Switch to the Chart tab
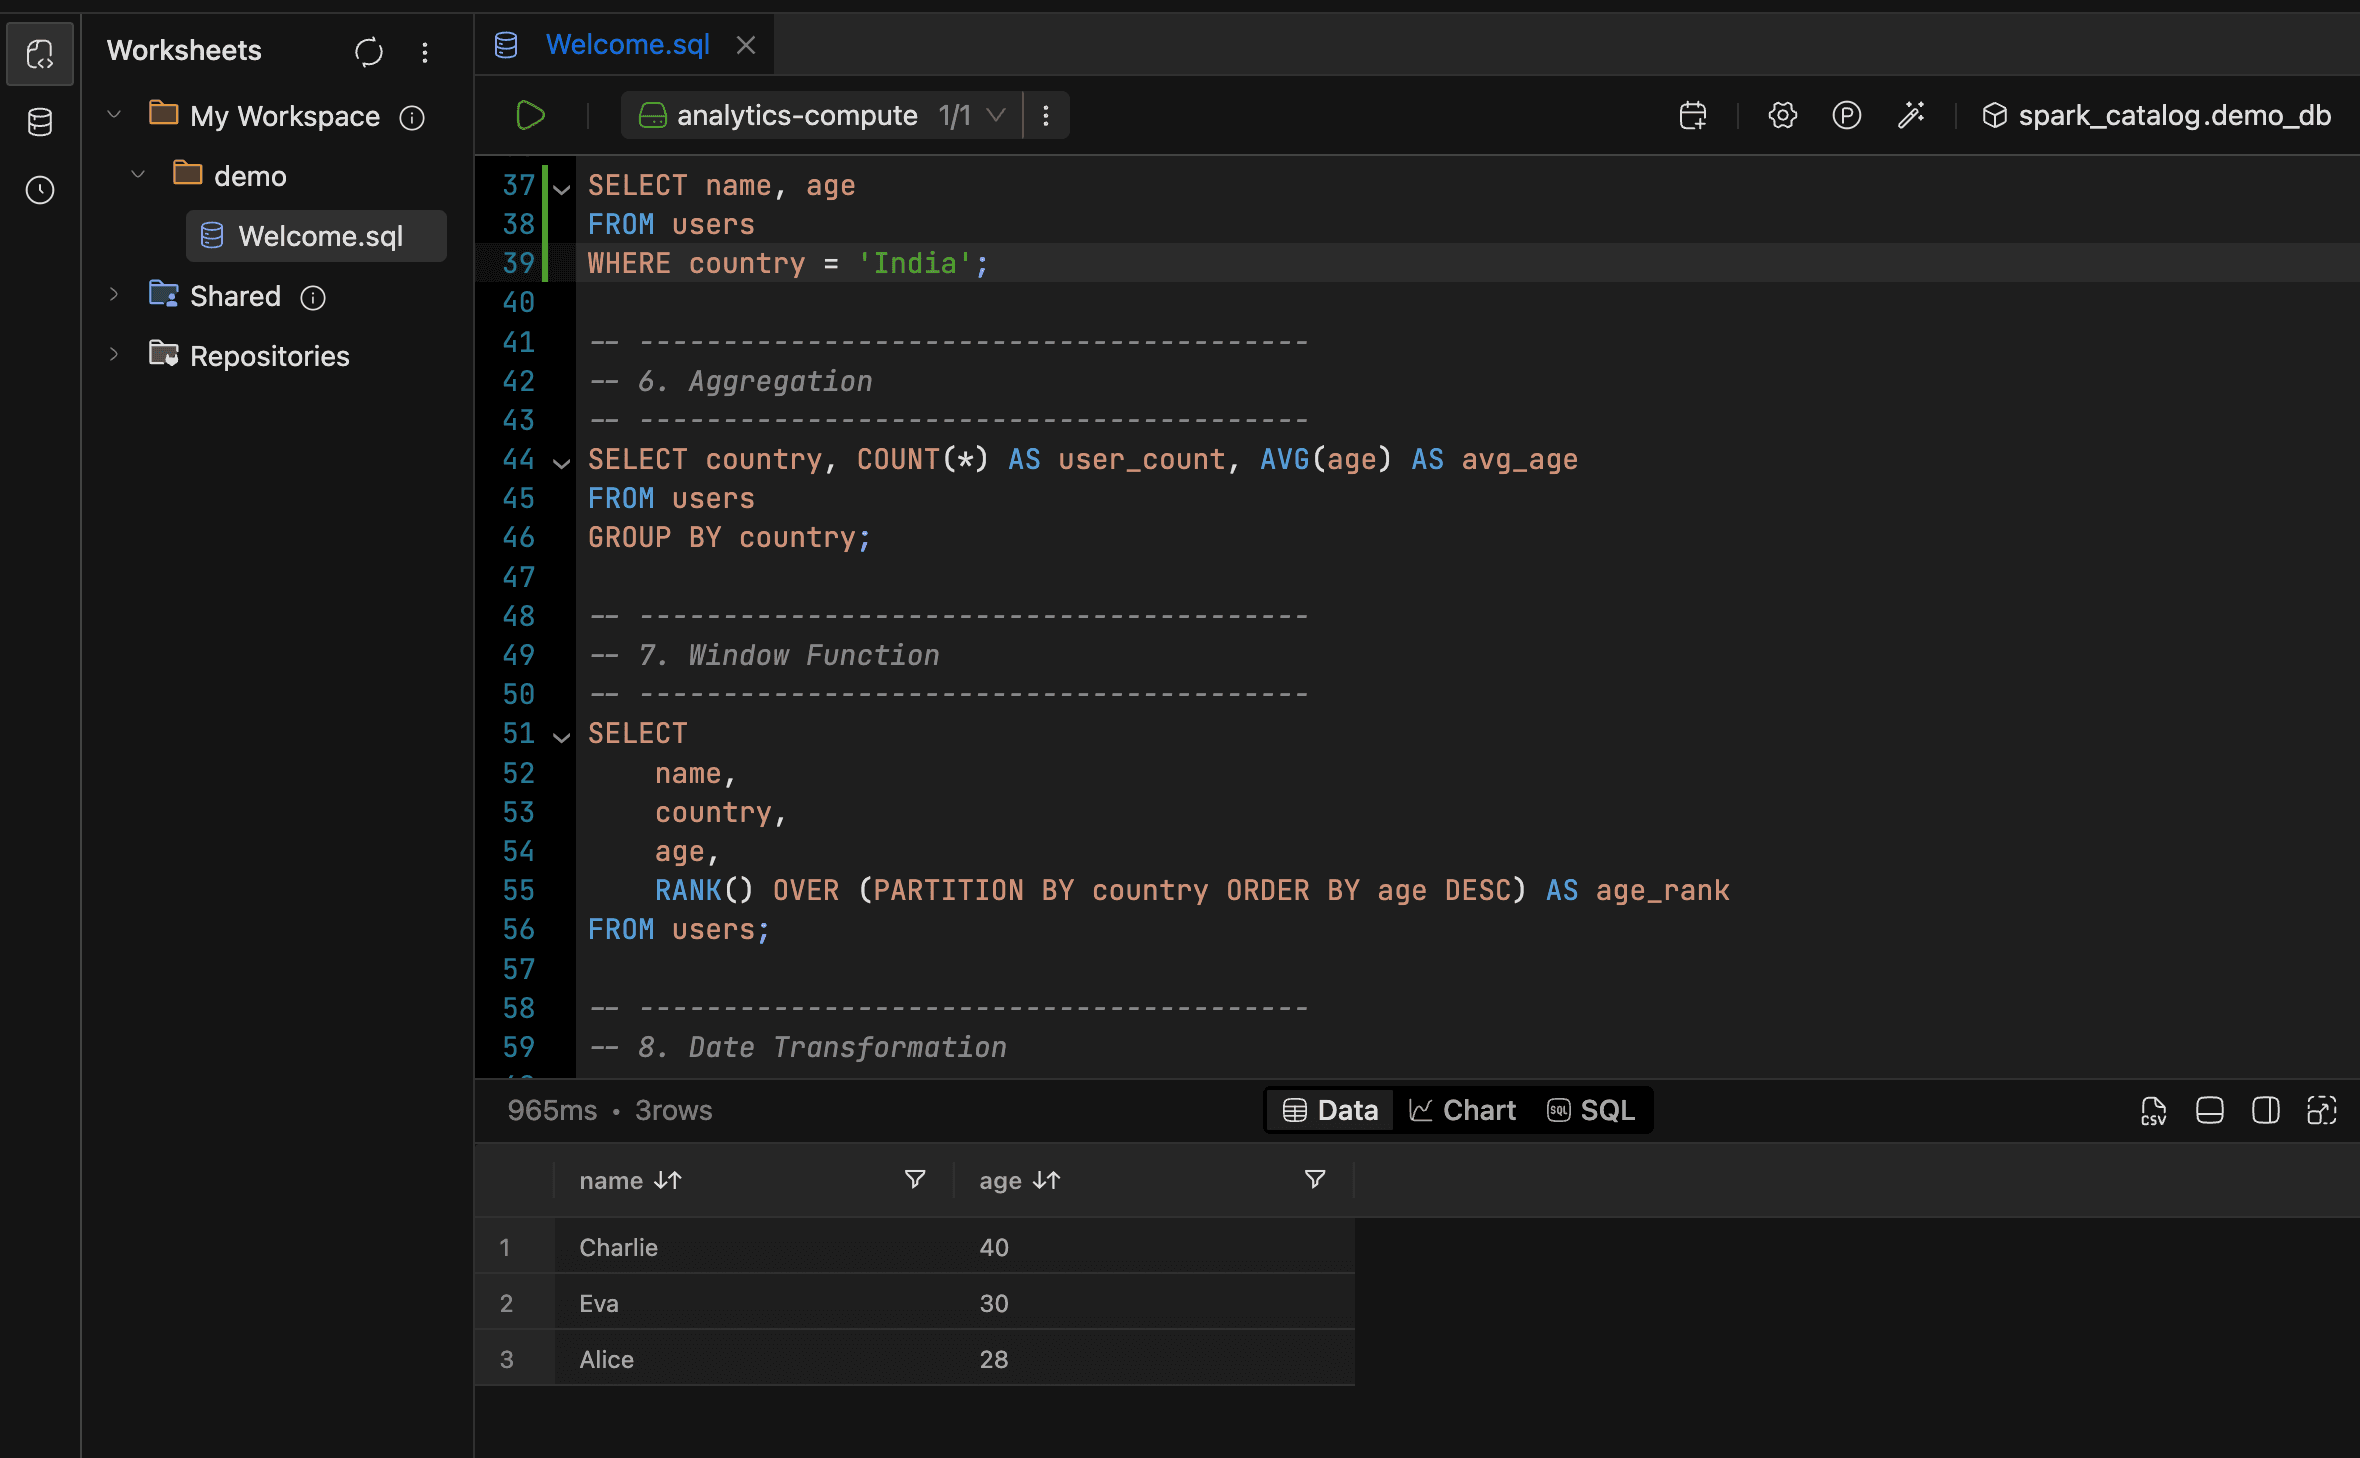This screenshot has height=1458, width=2360. click(x=1462, y=1111)
